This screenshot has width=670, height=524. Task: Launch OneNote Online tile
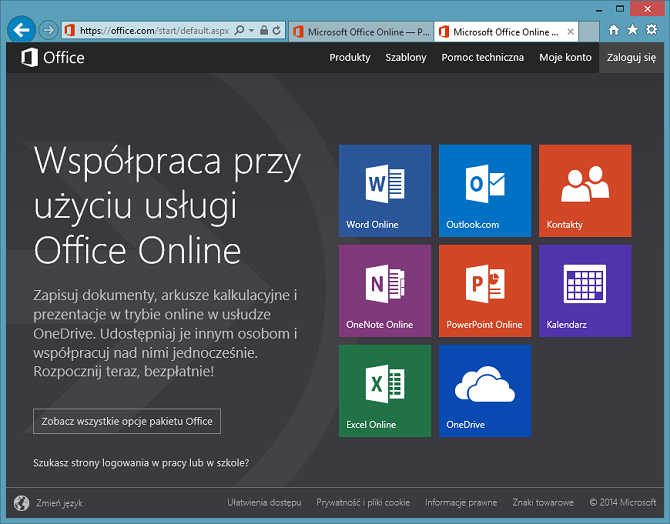pos(385,290)
